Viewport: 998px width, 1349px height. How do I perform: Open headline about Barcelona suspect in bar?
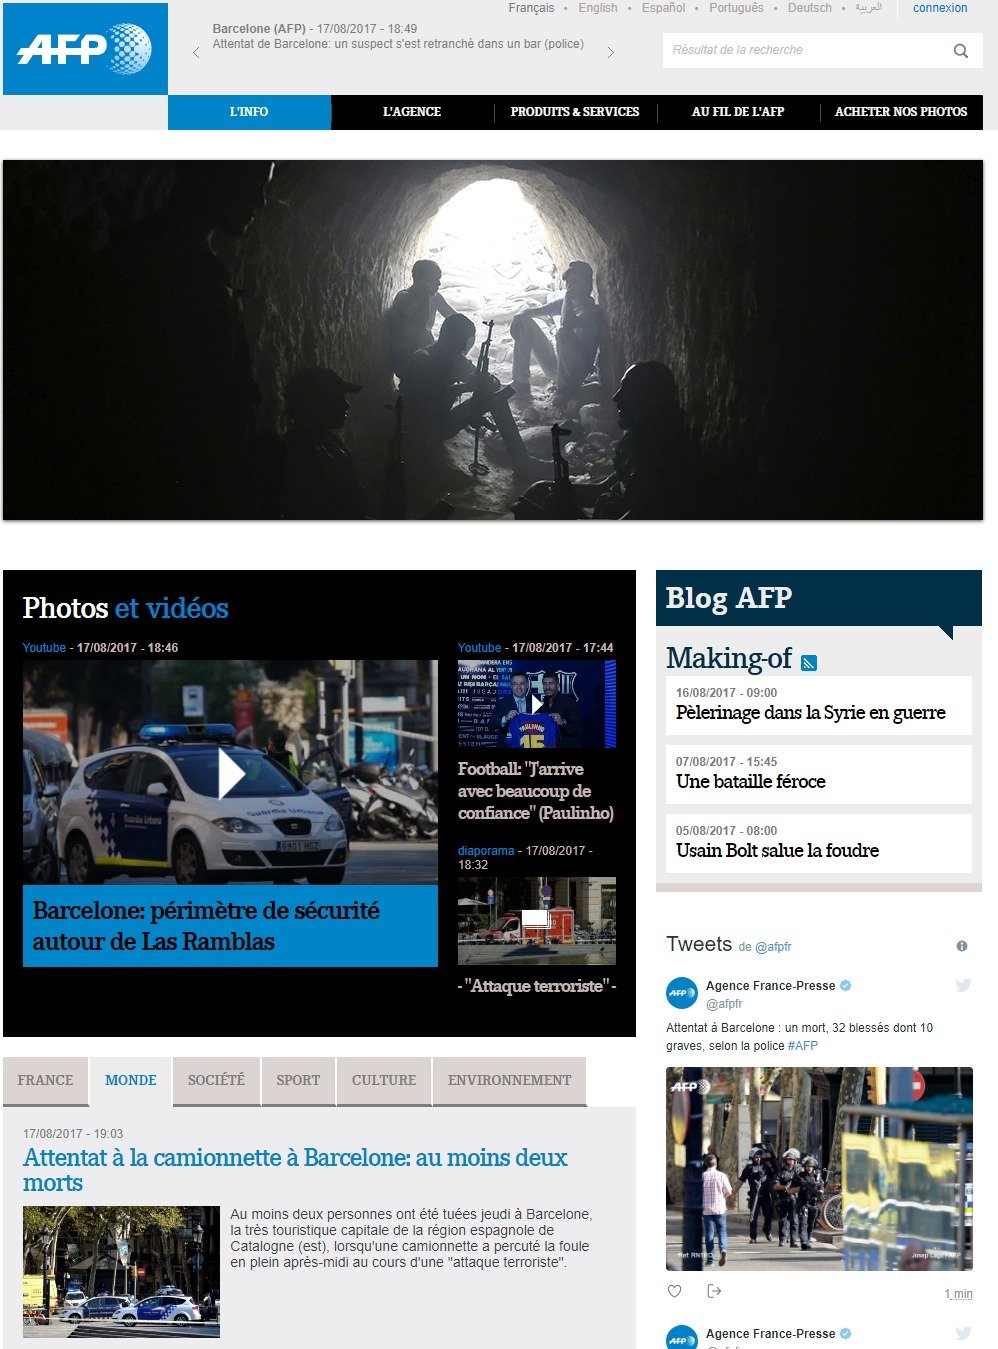[398, 44]
